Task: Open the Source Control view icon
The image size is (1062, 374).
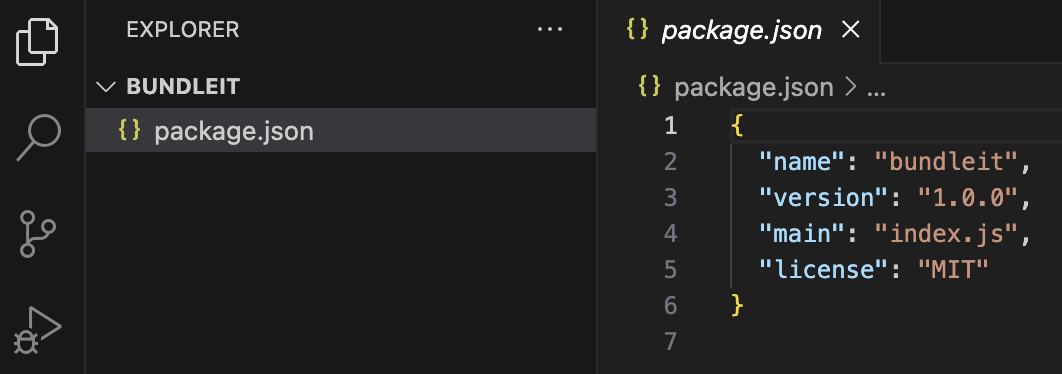Action: coord(38,234)
